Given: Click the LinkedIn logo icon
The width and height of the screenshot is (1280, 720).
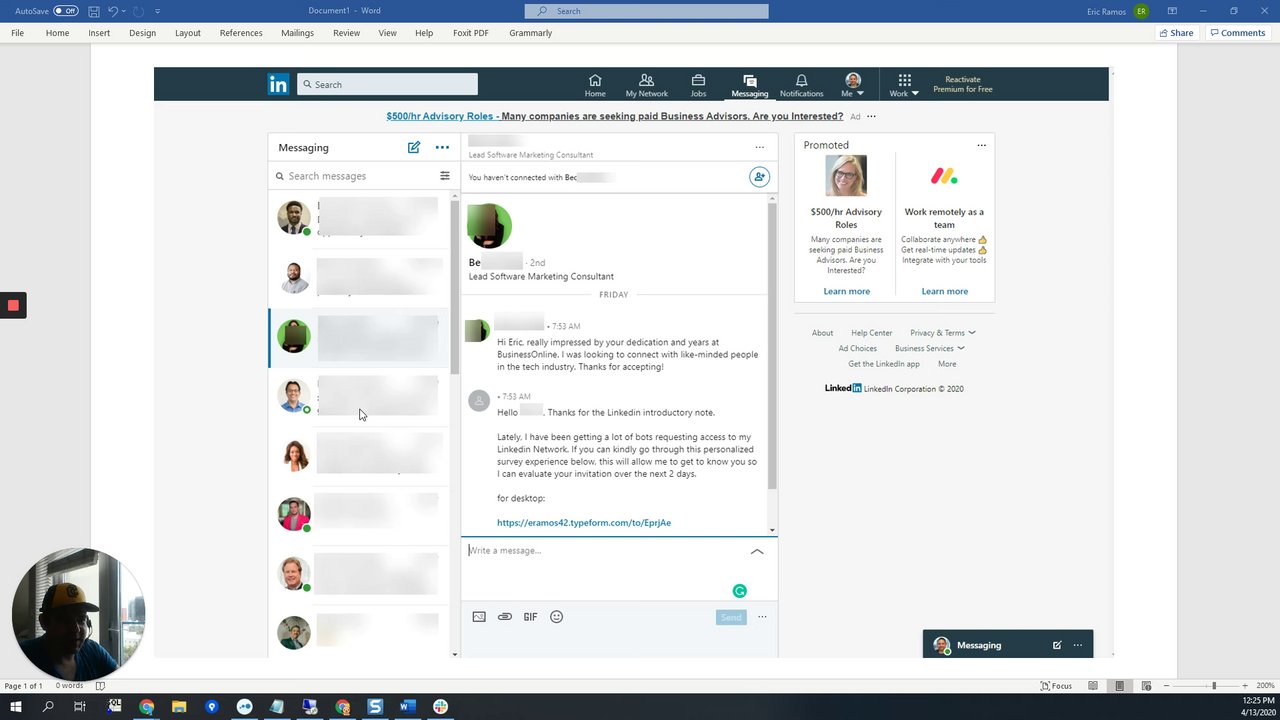Looking at the screenshot, I should 278,84.
